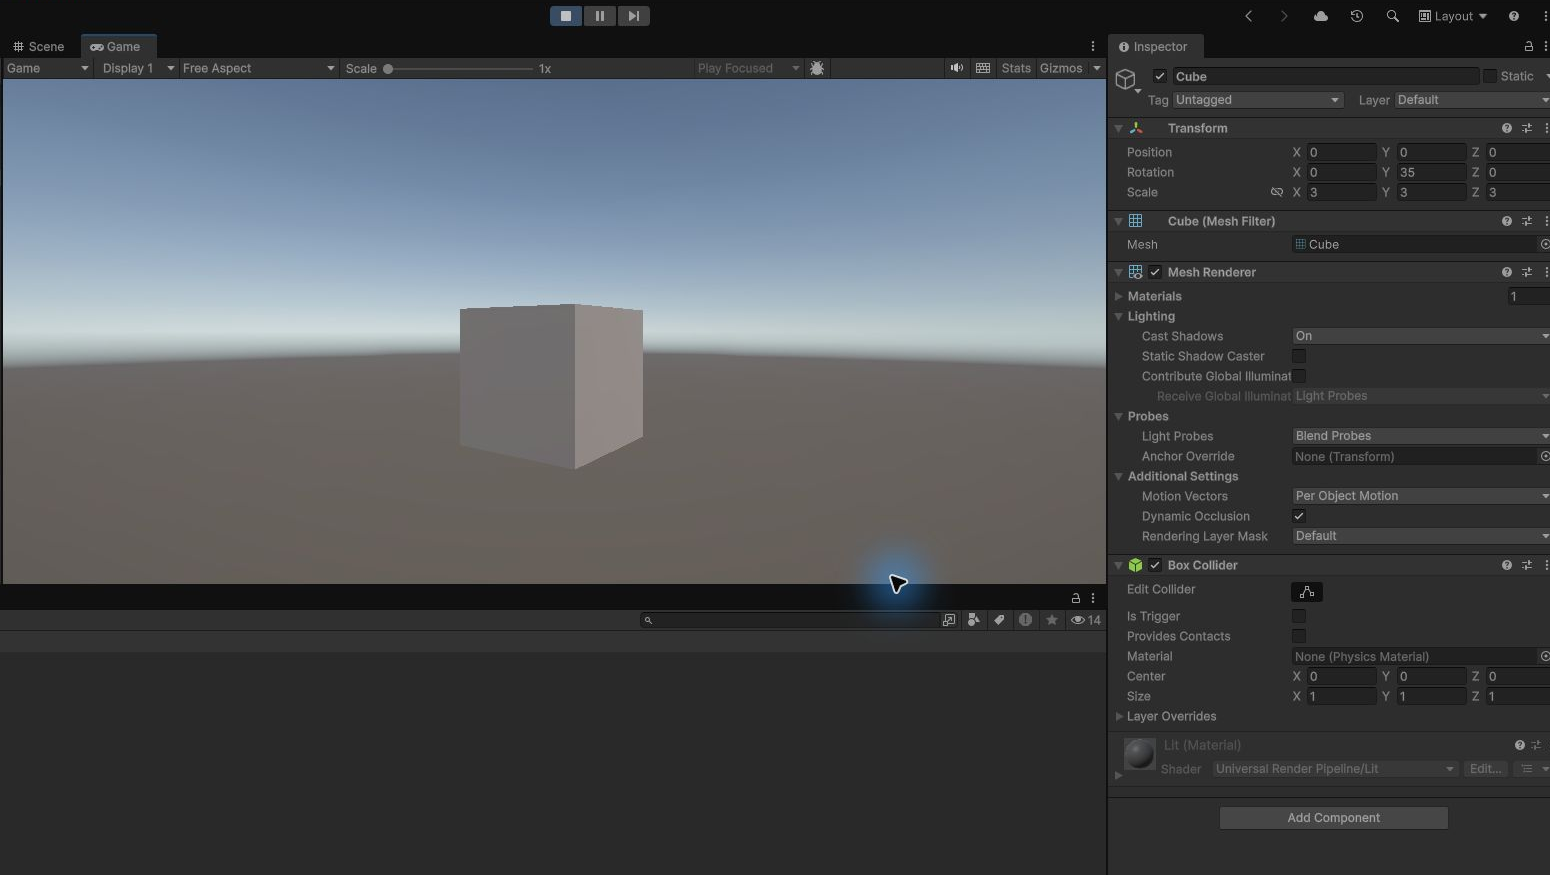Click the Edit Collider button icon
This screenshot has width=1550, height=875.
pyautogui.click(x=1307, y=592)
